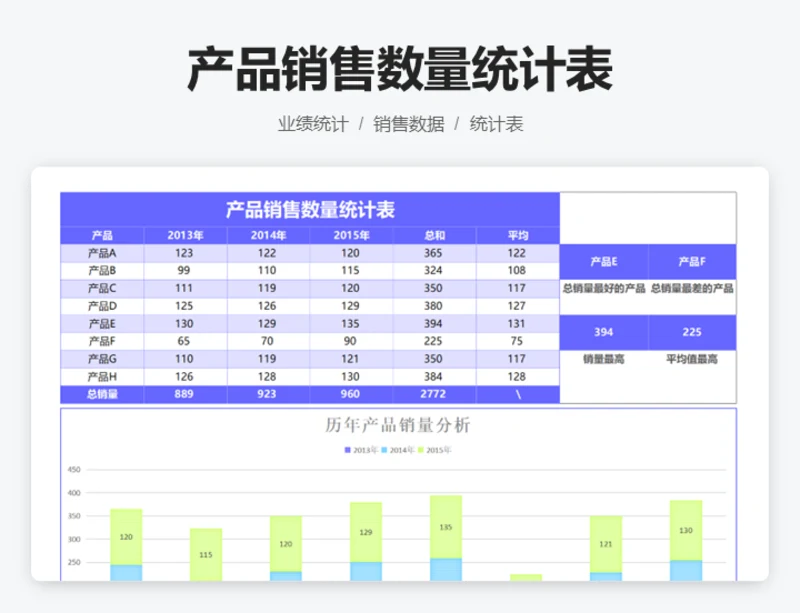The width and height of the screenshot is (800, 613).
Task: Click the 70 cell in 产品F row
Action: click(267, 341)
